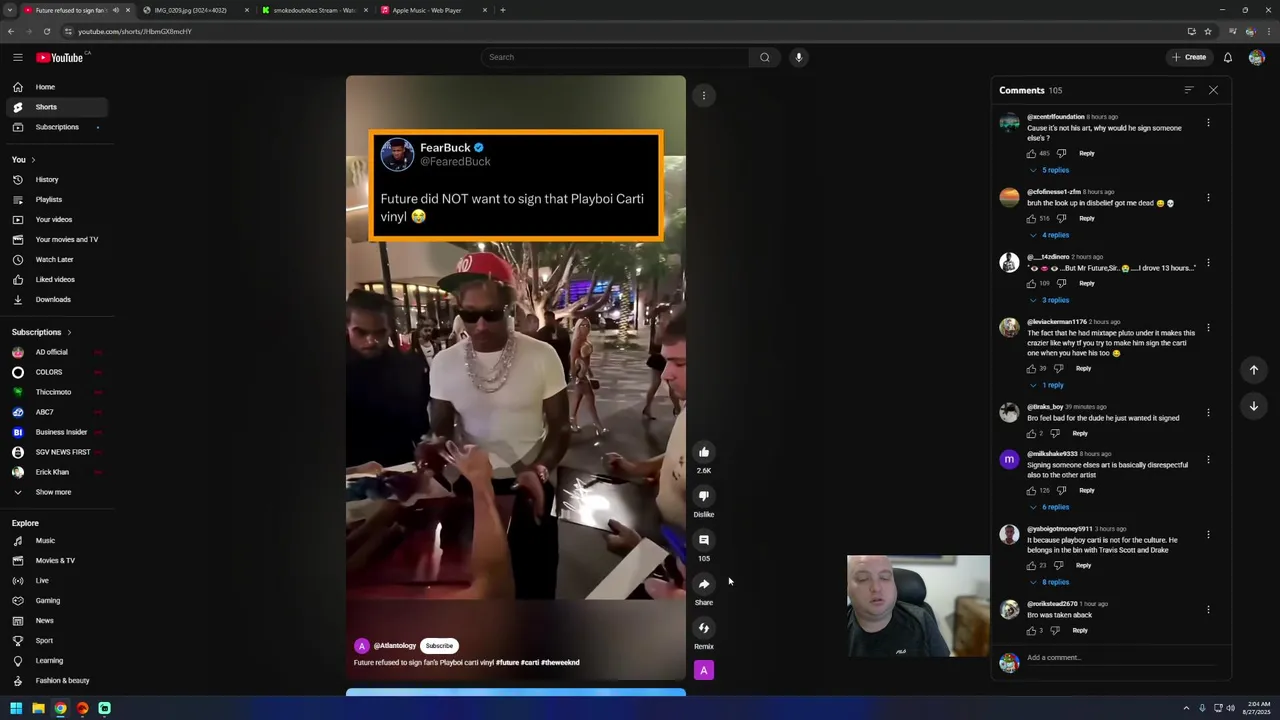This screenshot has height=720, width=1280.
Task: Expand 1 reply under @leviackerman1176
Action: (1046, 385)
